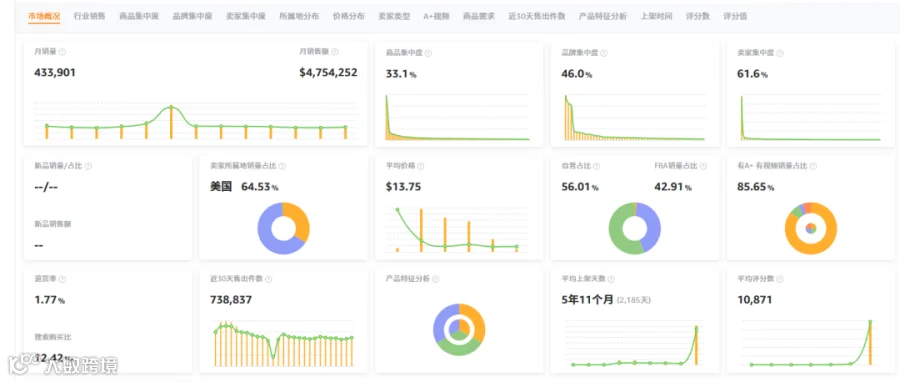Click help icon beside 卖家集中度 card title

[780, 53]
